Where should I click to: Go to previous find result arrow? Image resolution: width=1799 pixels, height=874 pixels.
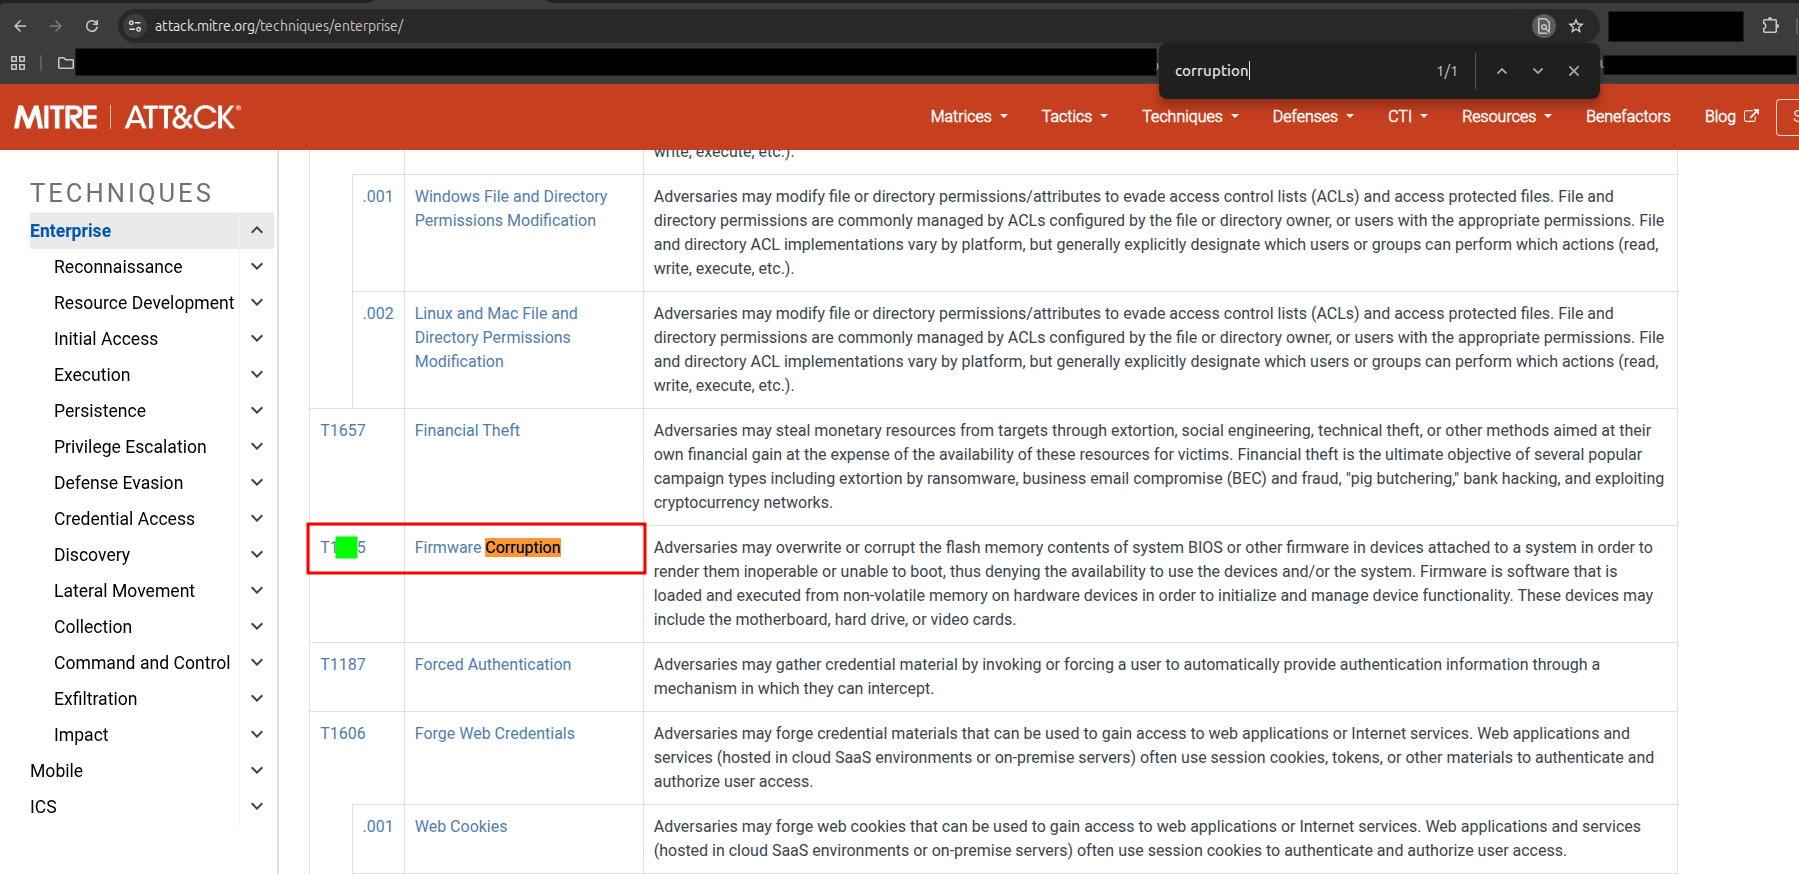coord(1502,71)
